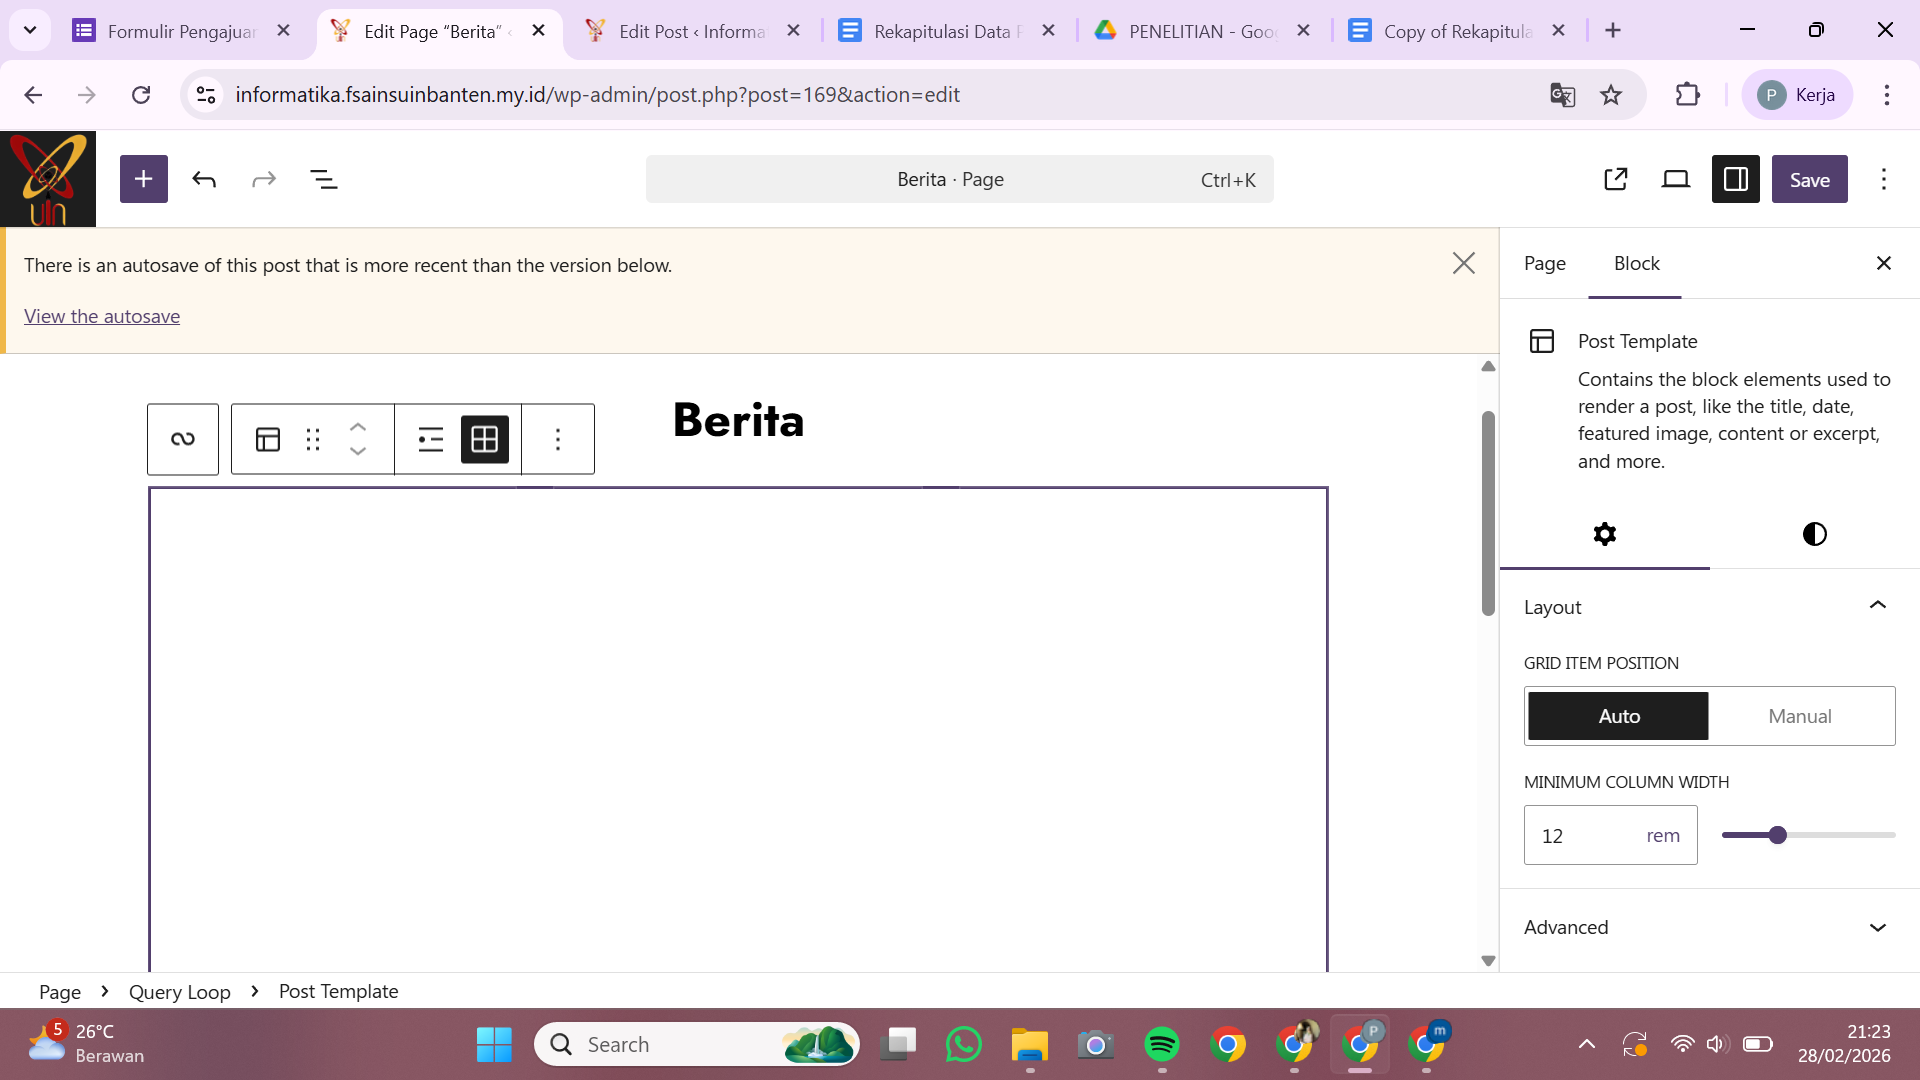Collapse the Layout panel
1920x1080 pixels.
point(1710,607)
